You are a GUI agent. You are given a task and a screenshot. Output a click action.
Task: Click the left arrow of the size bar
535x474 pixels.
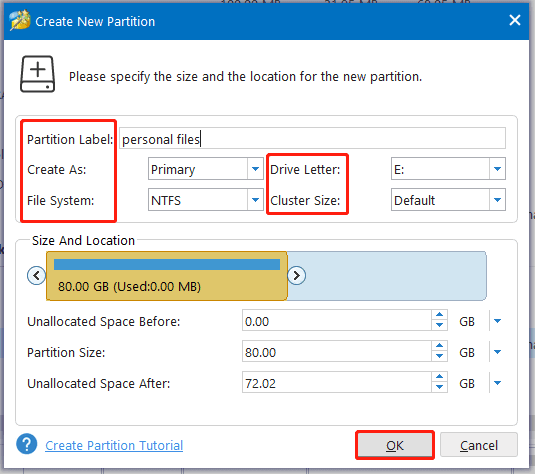click(x=36, y=275)
